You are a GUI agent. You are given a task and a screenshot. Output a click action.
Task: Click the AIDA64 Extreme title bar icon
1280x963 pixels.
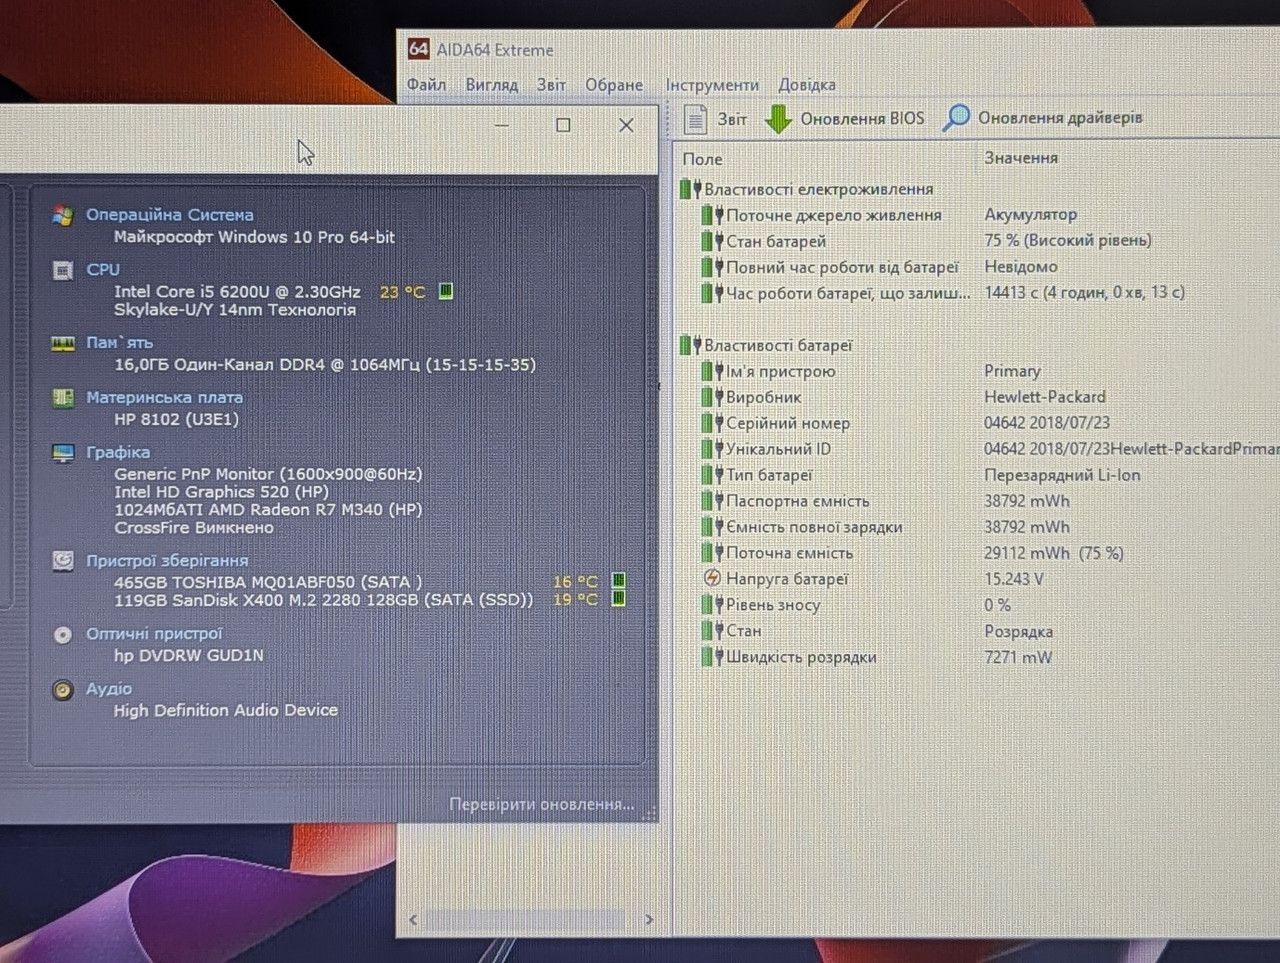coord(419,49)
